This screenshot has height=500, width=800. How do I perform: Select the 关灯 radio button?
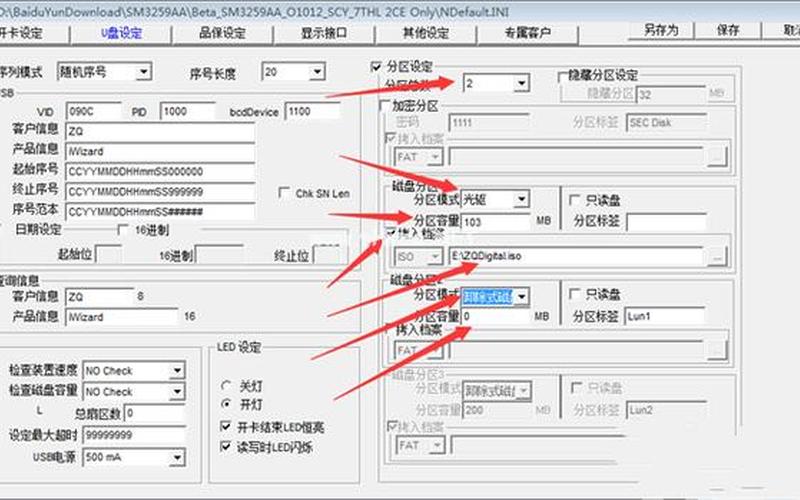coord(226,385)
